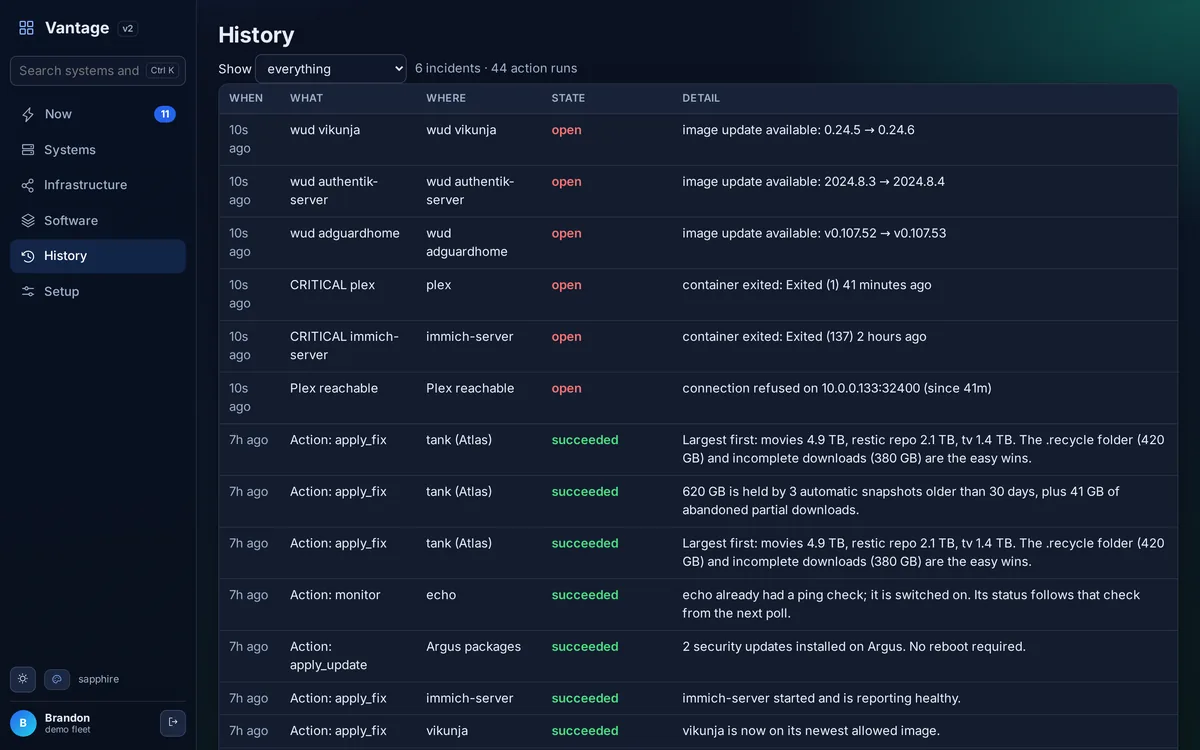Image resolution: width=1200 pixels, height=750 pixels.
Task: Click the v0.107.52 to v0.107.53 update detail
Action: point(814,233)
